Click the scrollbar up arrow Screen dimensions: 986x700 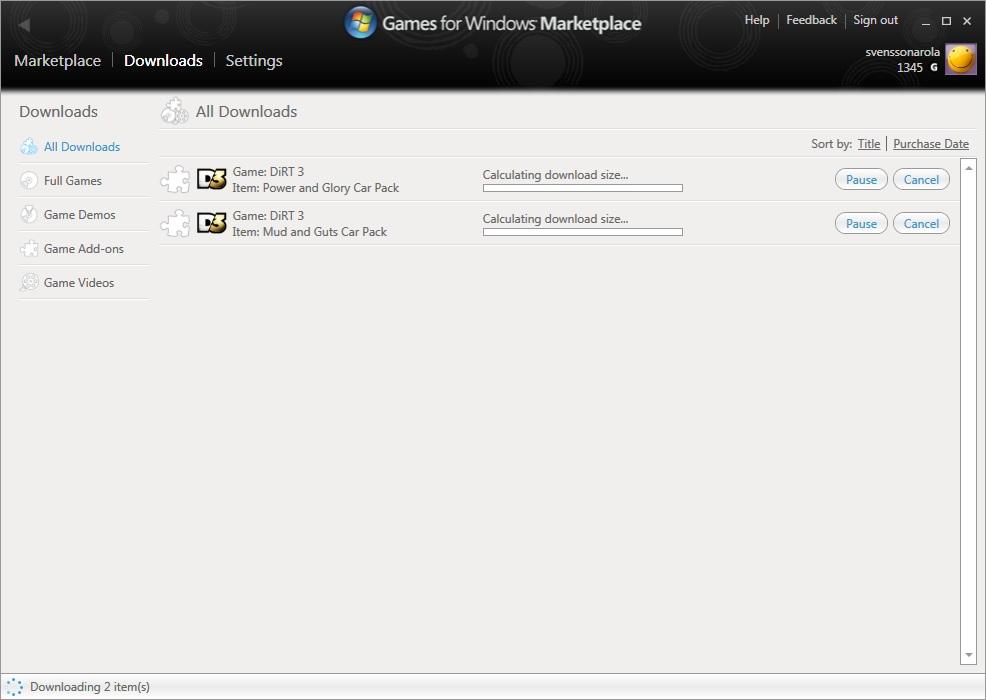tap(968, 168)
